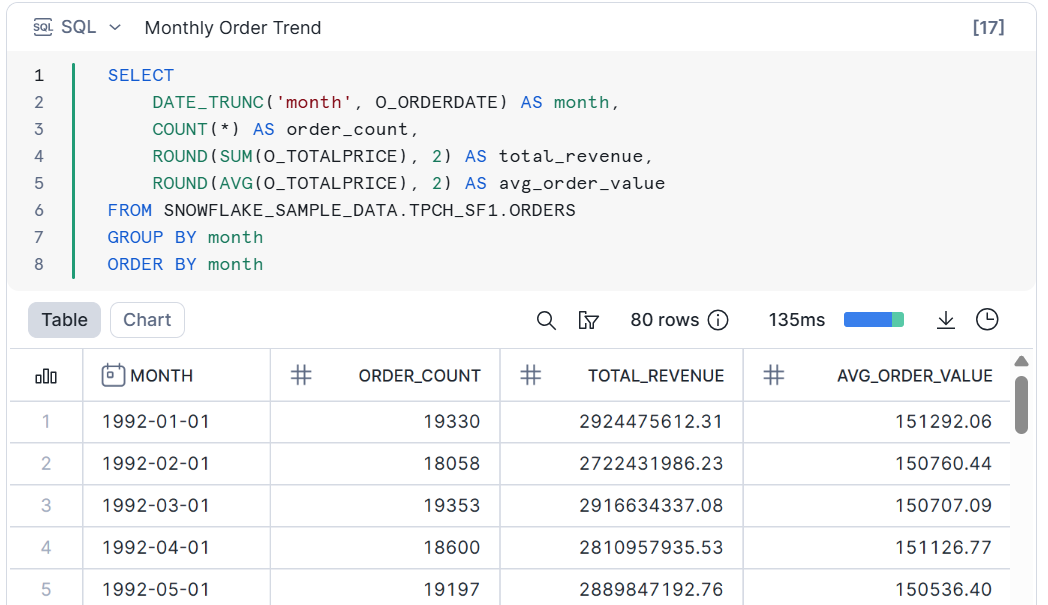This screenshot has width=1048, height=605.
Task: Switch to the Chart view tab
Action: (x=147, y=320)
